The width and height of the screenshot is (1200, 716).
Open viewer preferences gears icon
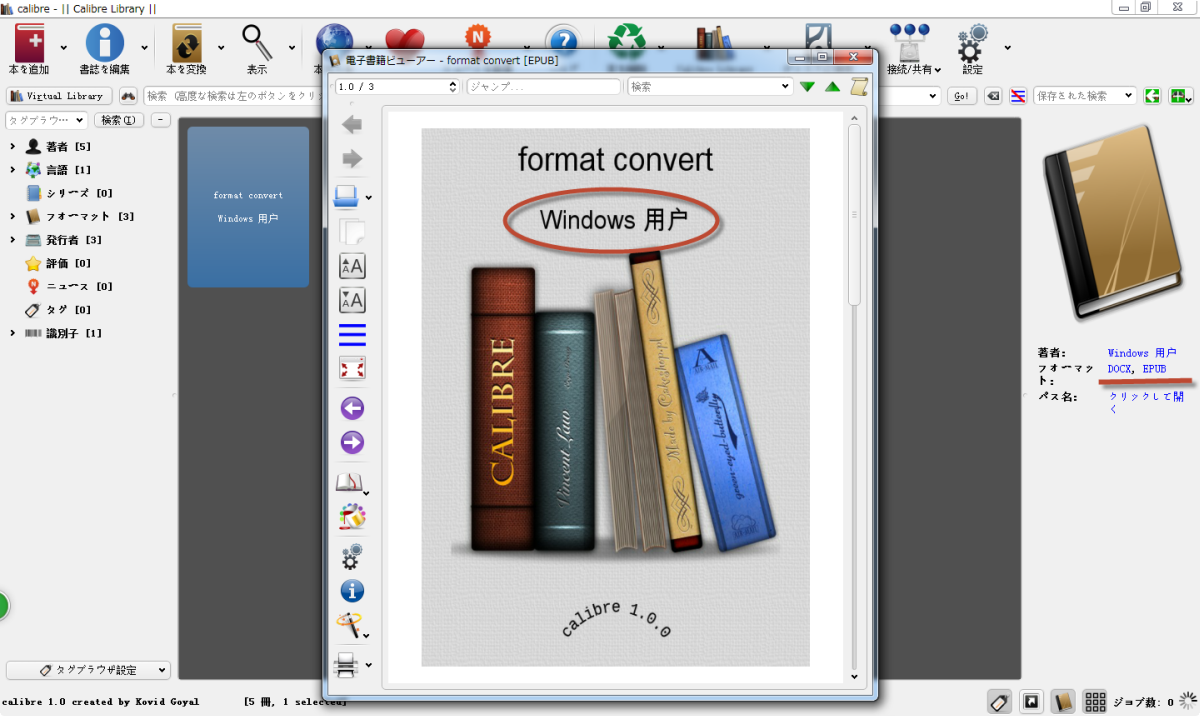click(x=352, y=557)
